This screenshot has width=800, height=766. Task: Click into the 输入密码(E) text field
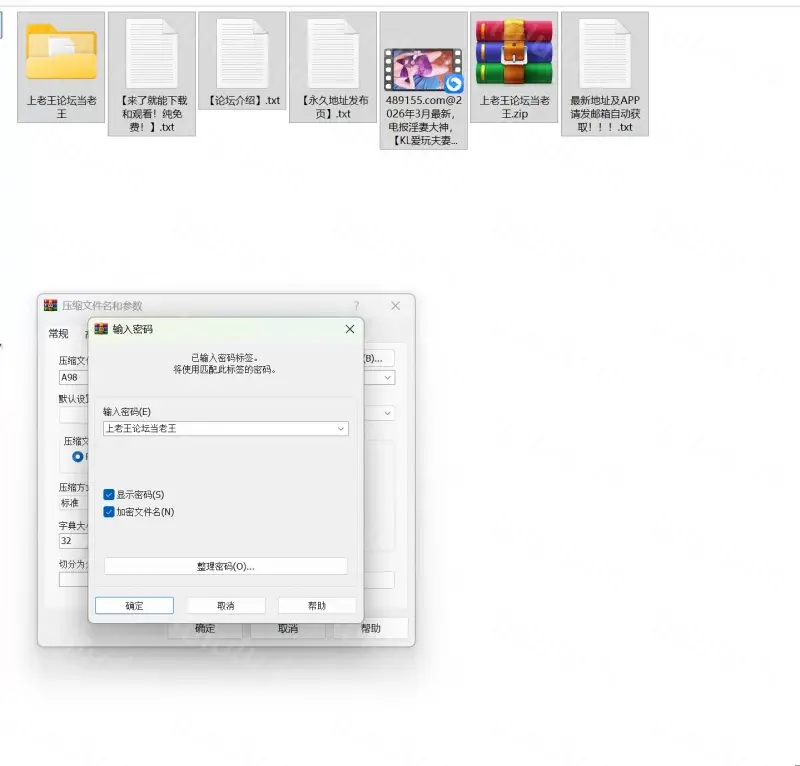tap(217, 428)
